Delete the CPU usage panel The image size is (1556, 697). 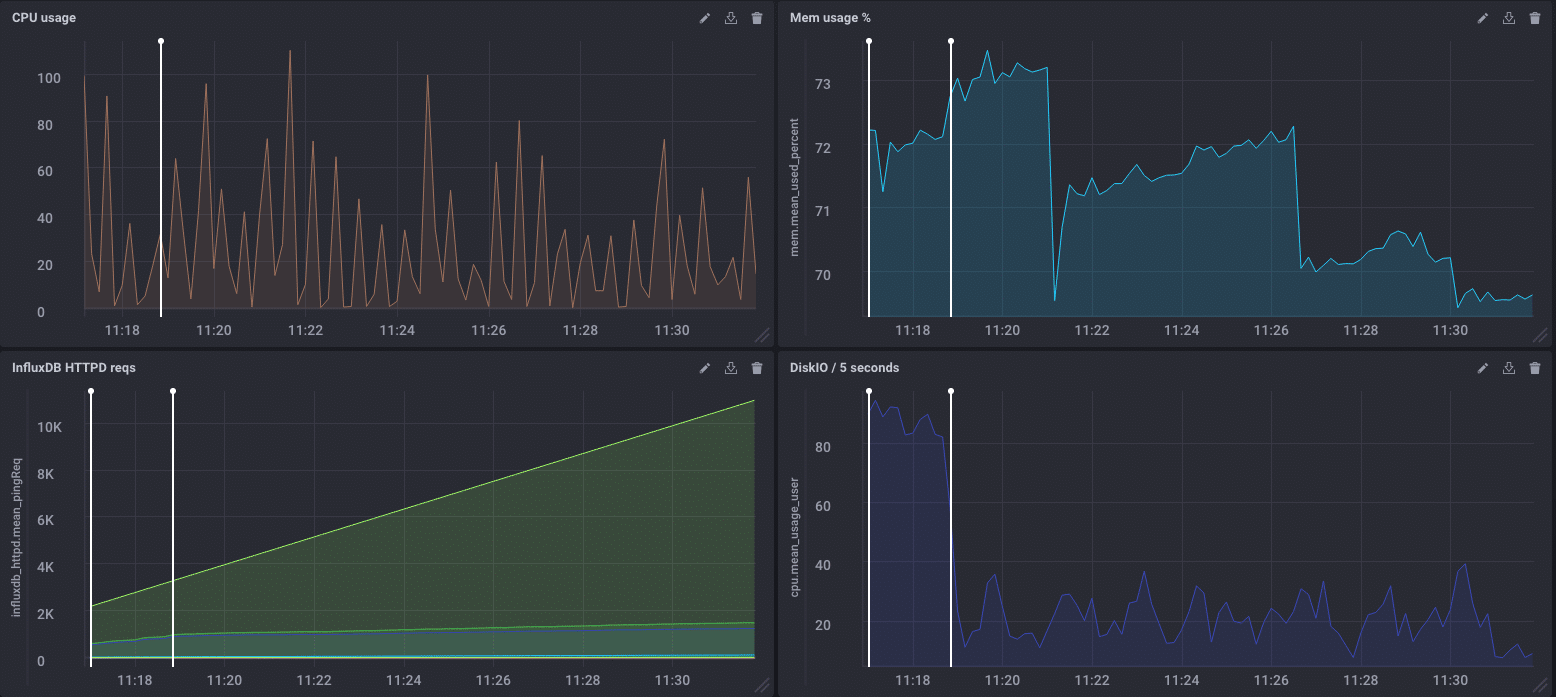click(757, 18)
